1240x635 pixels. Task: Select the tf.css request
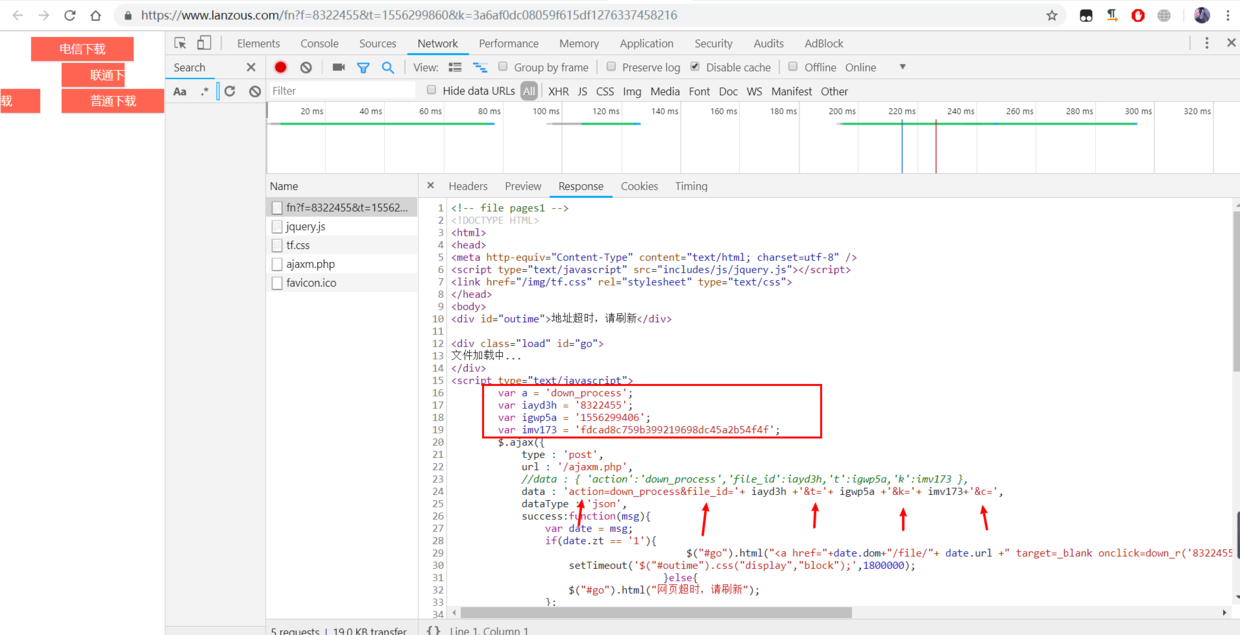[342, 245]
